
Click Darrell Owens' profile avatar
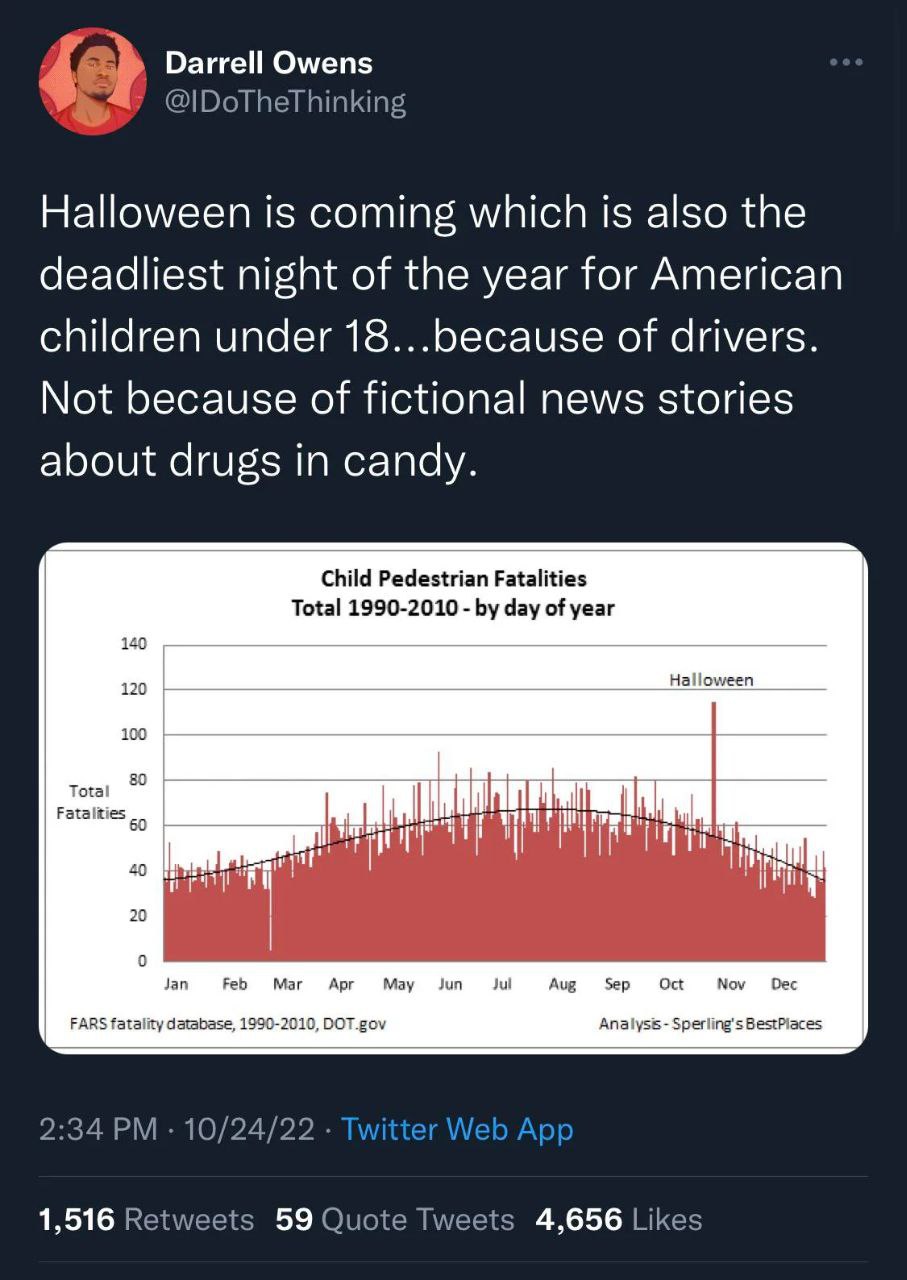coord(92,81)
